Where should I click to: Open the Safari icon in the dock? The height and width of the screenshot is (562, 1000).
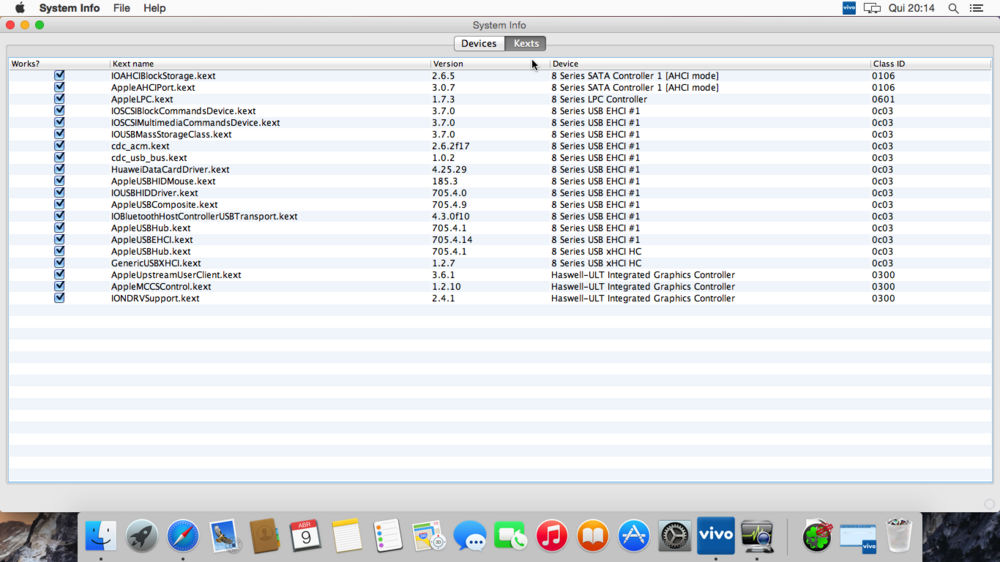[183, 536]
